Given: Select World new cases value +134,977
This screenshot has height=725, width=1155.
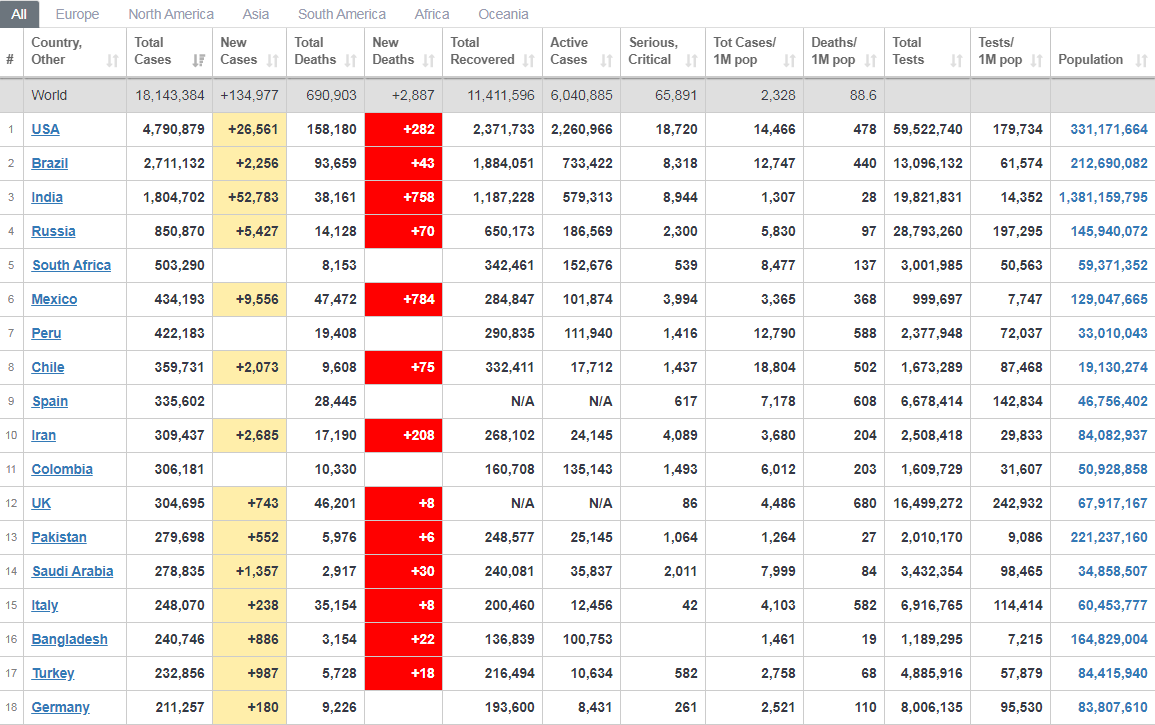Looking at the screenshot, I should (250, 95).
